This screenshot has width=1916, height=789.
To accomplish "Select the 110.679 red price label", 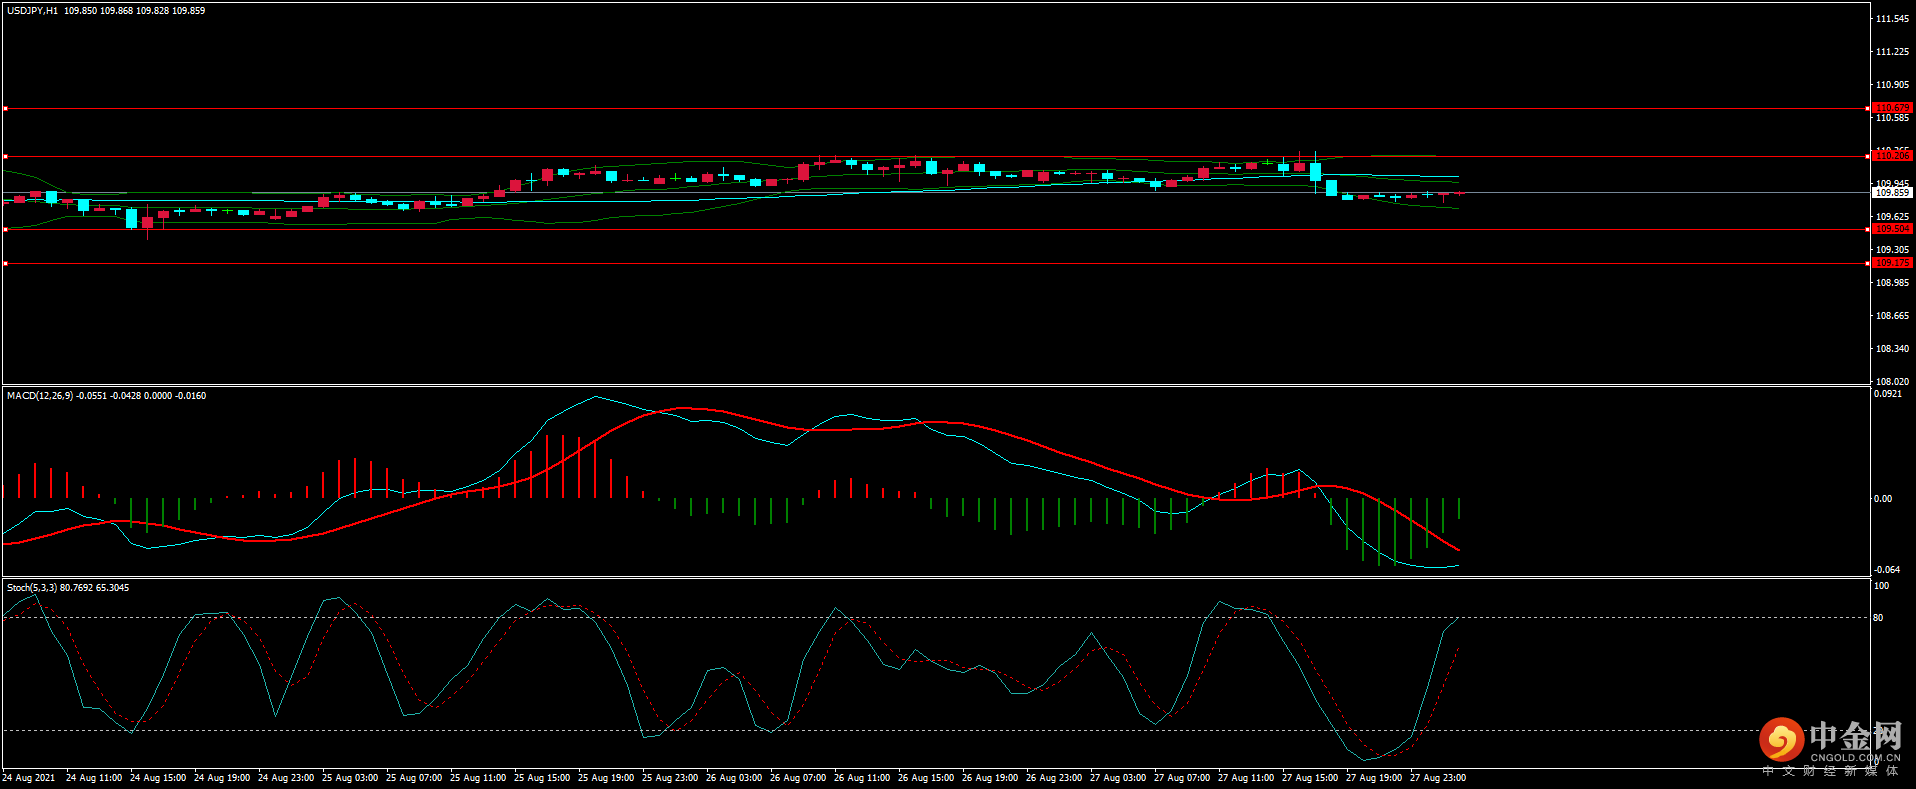I will coord(1891,107).
